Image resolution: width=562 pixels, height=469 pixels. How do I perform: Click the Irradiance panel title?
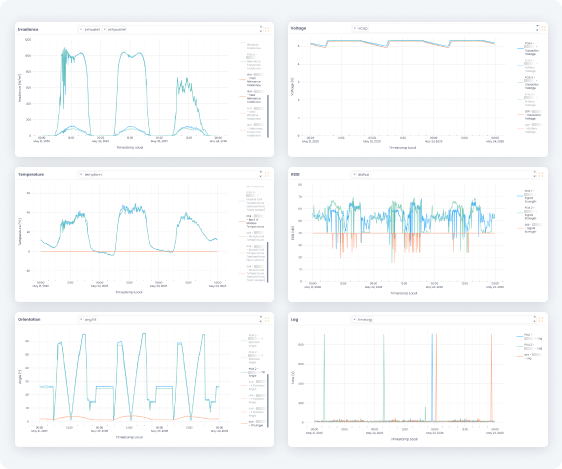(28, 29)
